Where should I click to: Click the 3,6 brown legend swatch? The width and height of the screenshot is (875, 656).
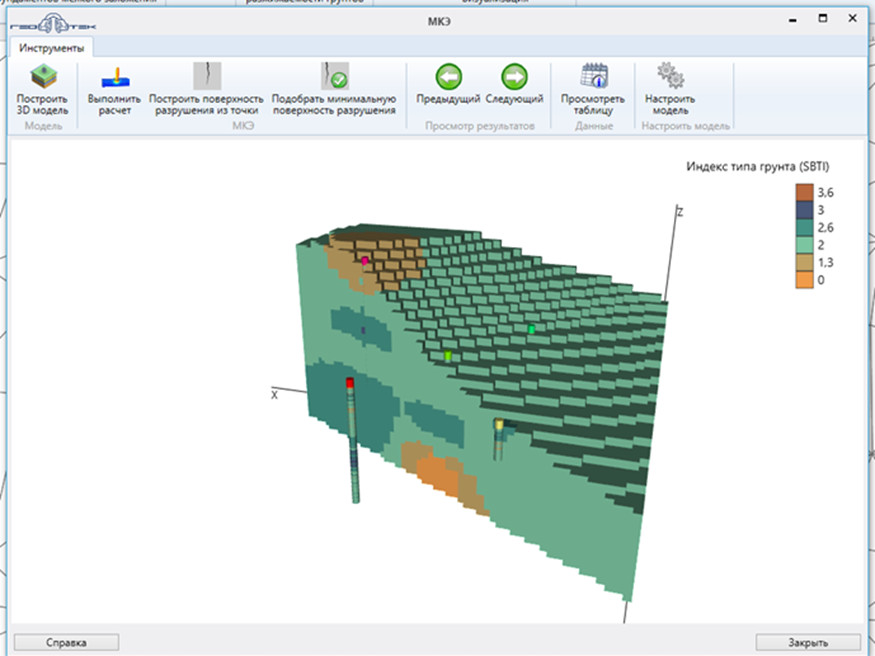pyautogui.click(x=804, y=192)
